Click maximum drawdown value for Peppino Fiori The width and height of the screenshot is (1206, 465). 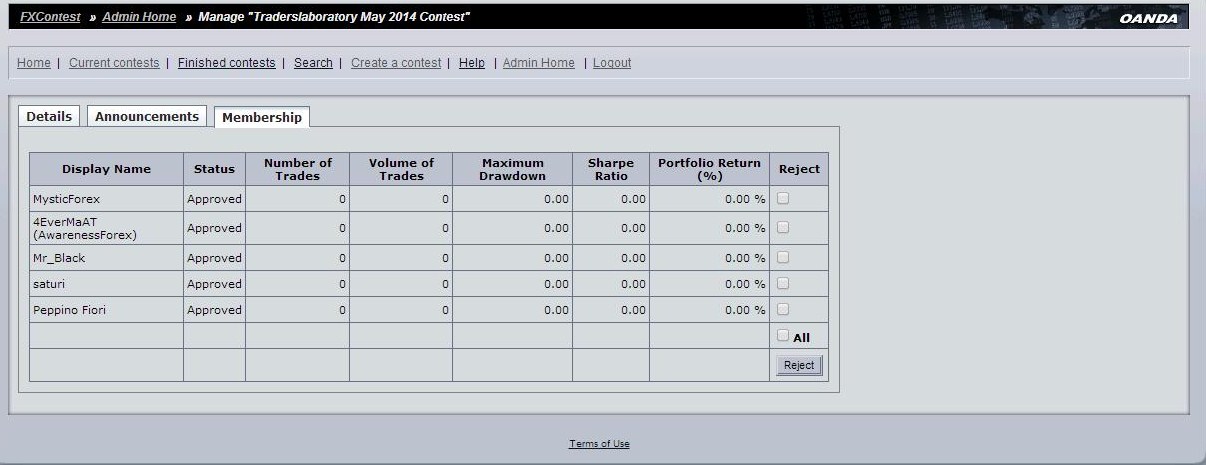tap(556, 310)
